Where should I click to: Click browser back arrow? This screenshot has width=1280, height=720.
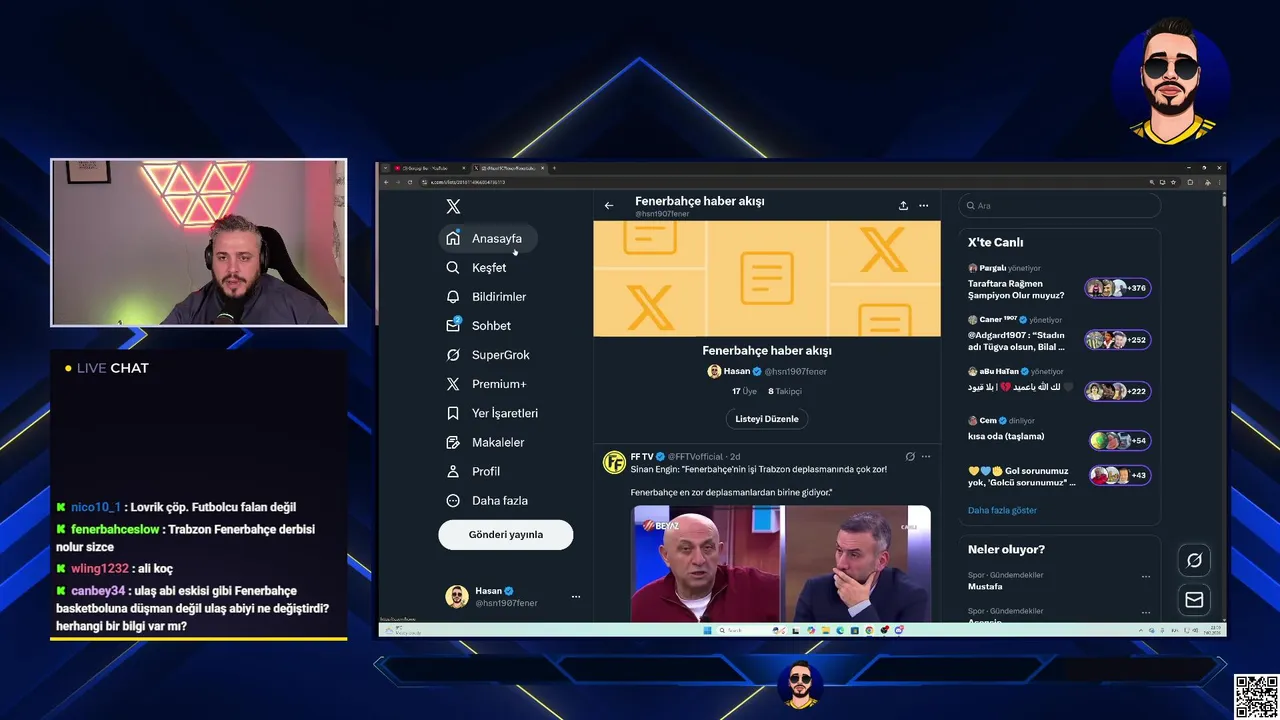386,182
